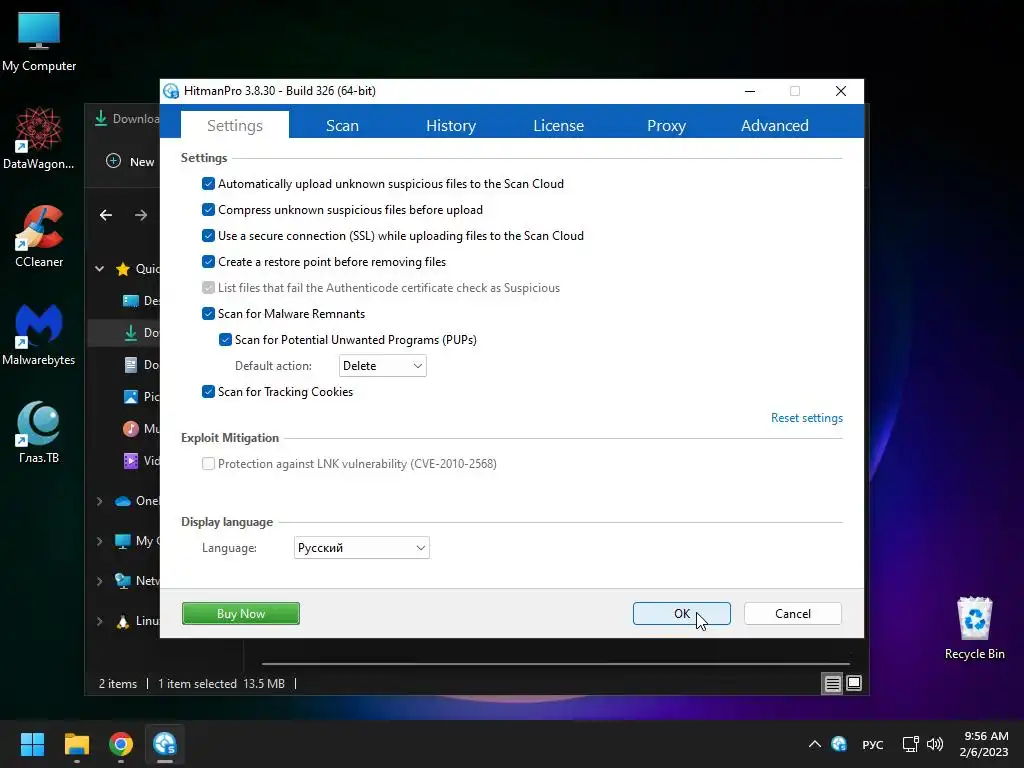This screenshot has width=1024, height=768.
Task: Open the Глаз.ТВ desktop shortcut
Action: pyautogui.click(x=39, y=432)
